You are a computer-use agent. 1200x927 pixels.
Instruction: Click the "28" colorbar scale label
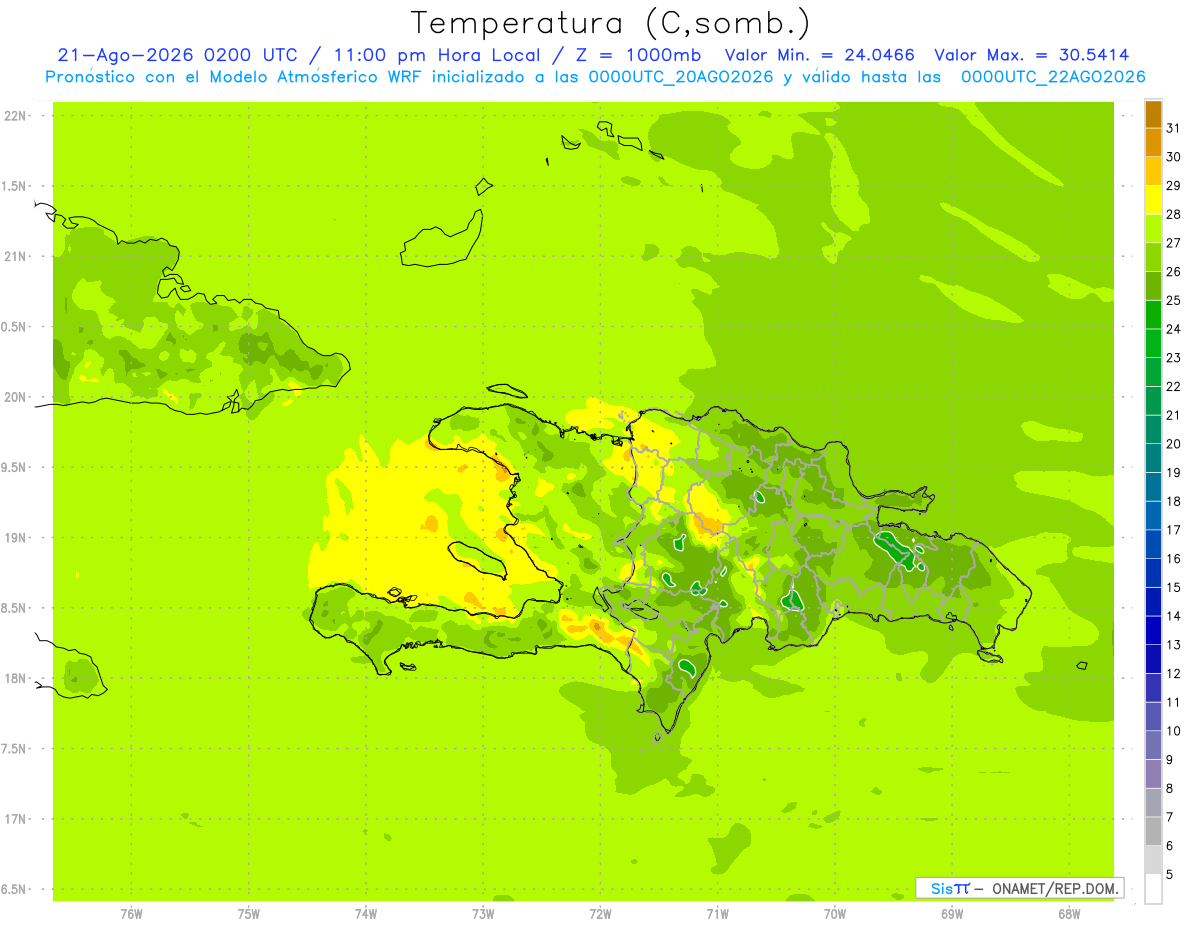tap(1174, 214)
